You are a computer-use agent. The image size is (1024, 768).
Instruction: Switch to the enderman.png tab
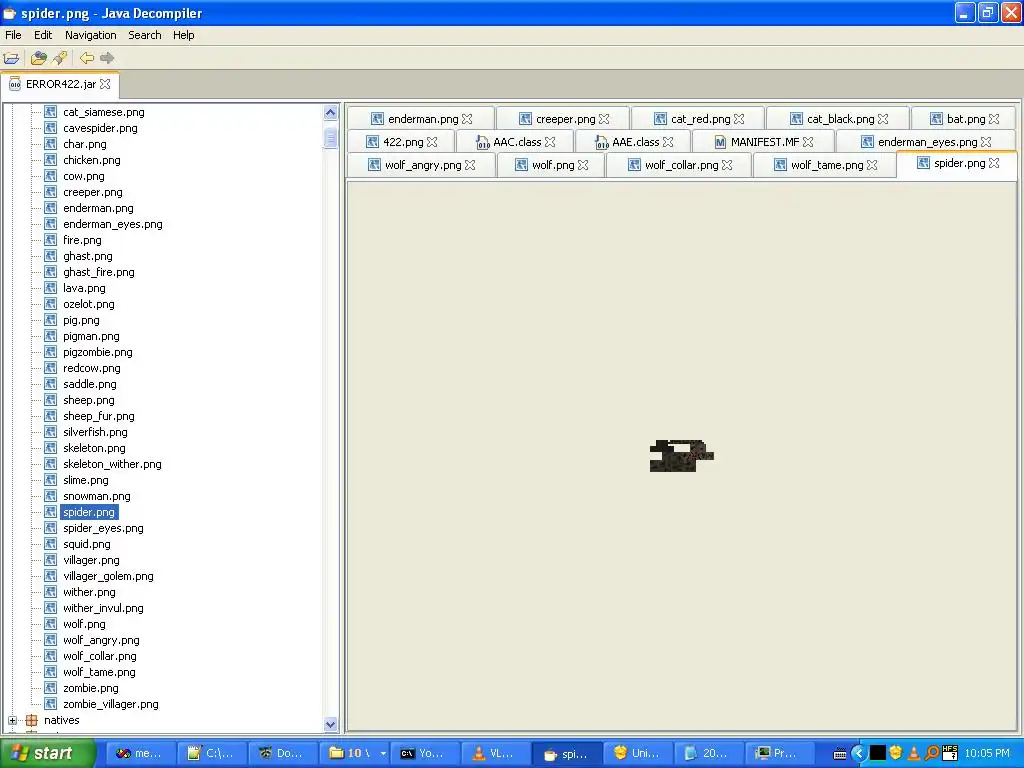(422, 119)
